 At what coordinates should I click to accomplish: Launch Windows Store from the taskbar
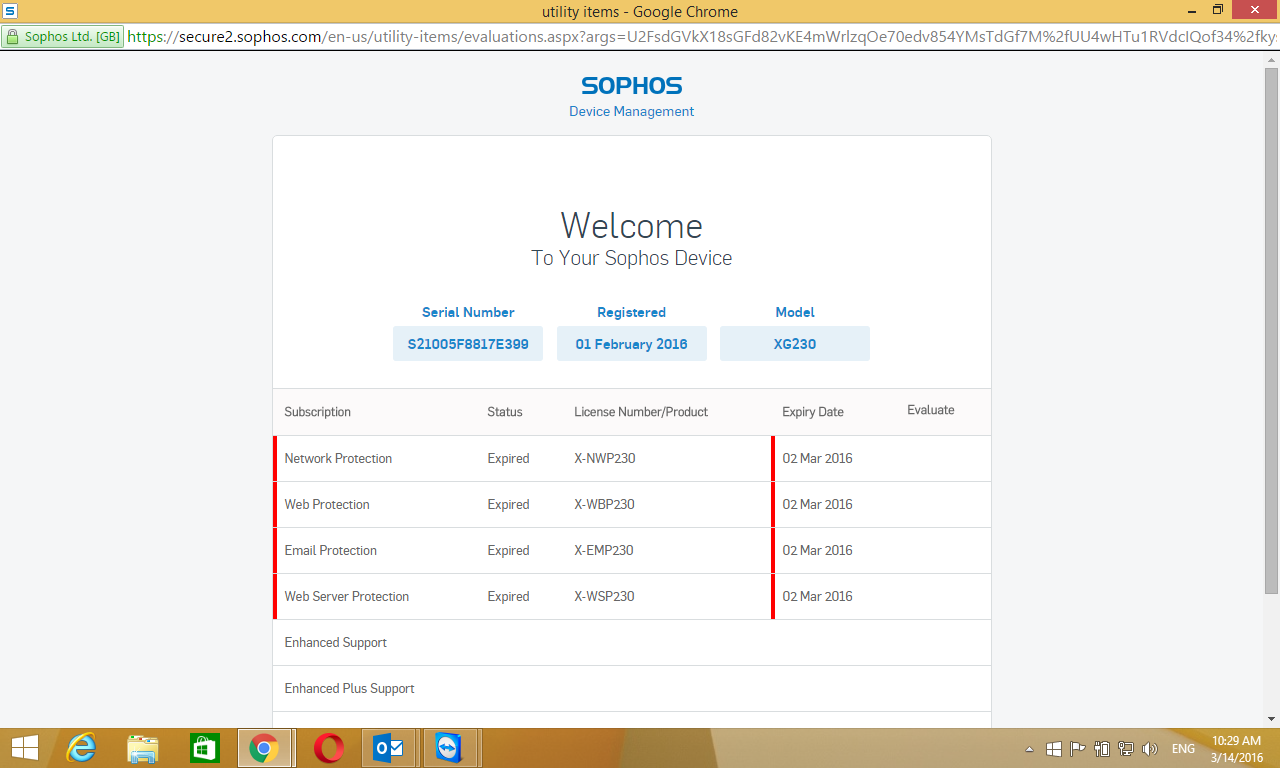(205, 748)
